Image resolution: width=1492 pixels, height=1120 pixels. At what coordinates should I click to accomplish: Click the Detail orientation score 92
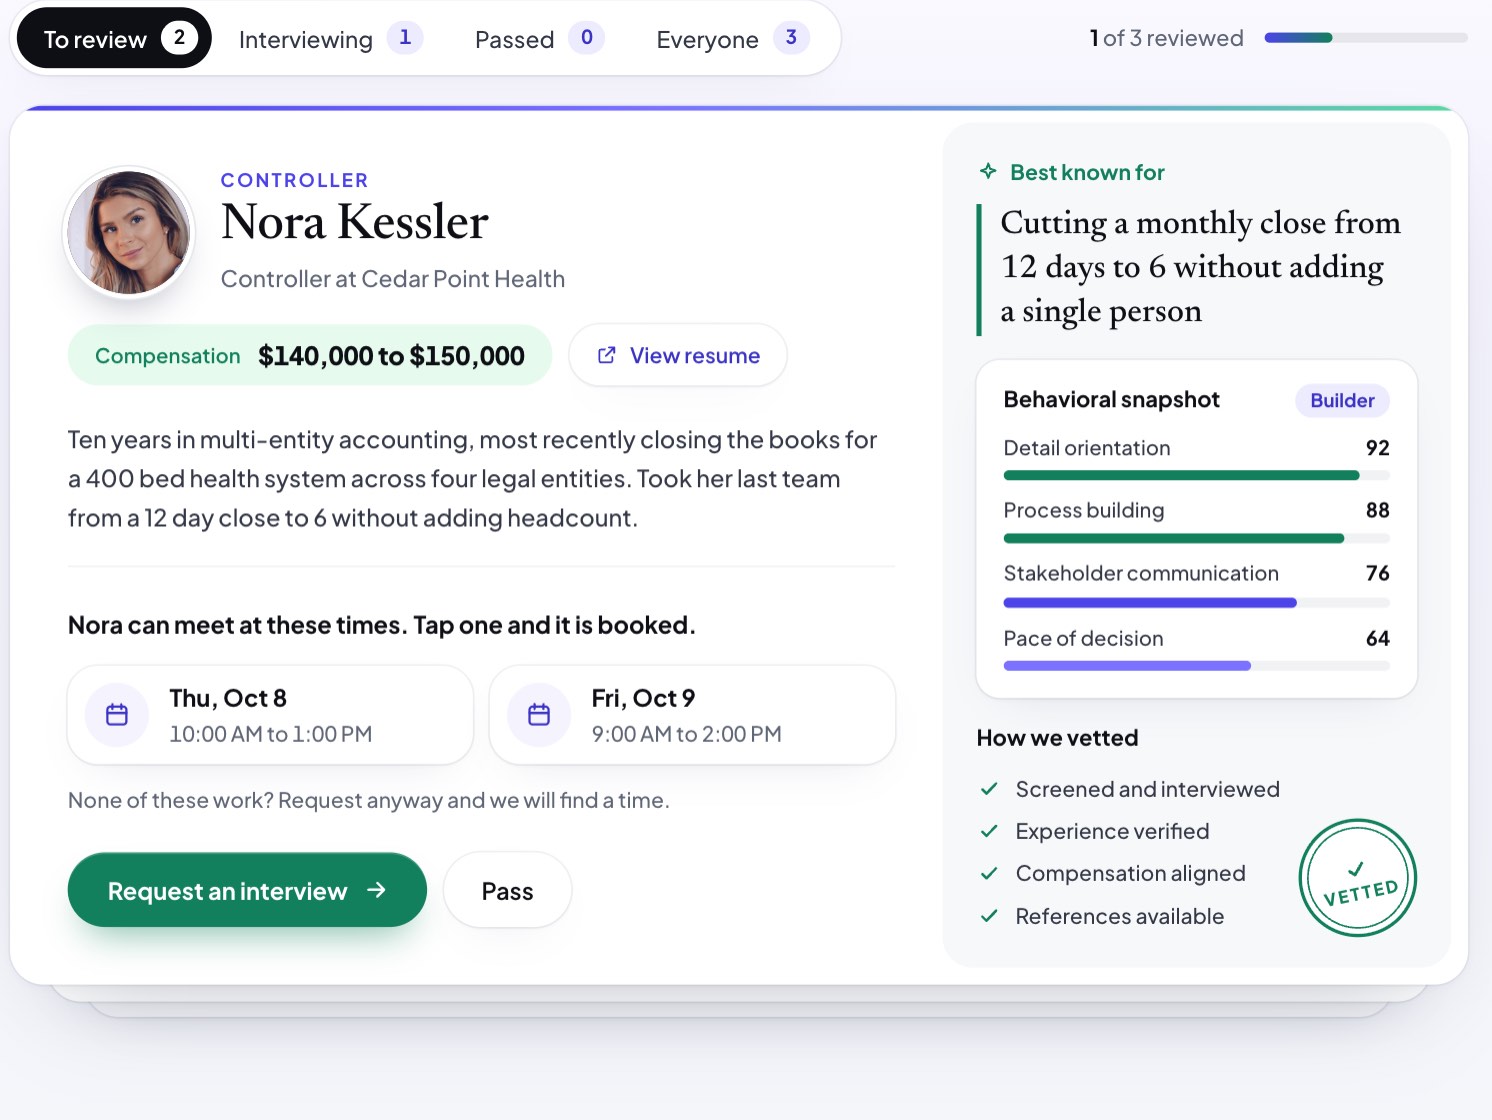[x=1377, y=448]
